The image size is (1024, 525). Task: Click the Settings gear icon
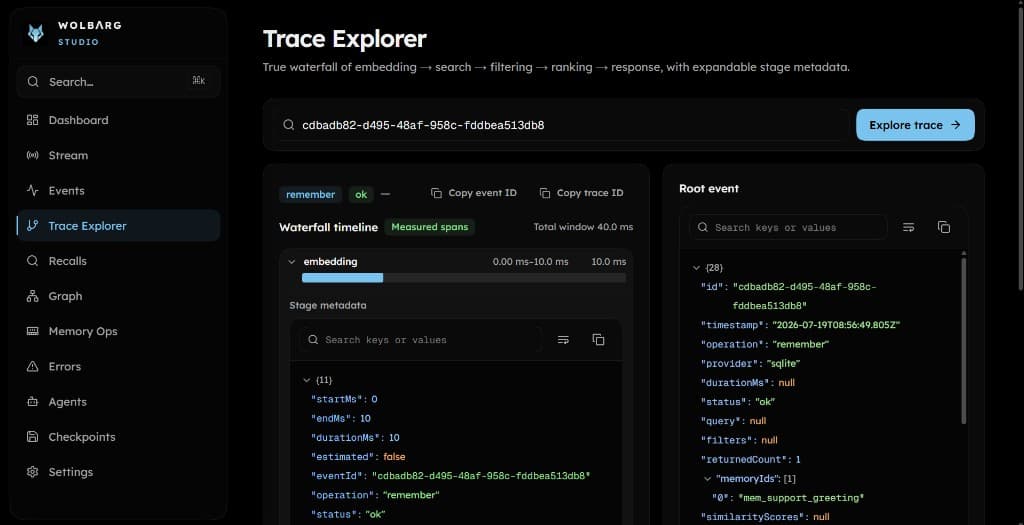33,472
